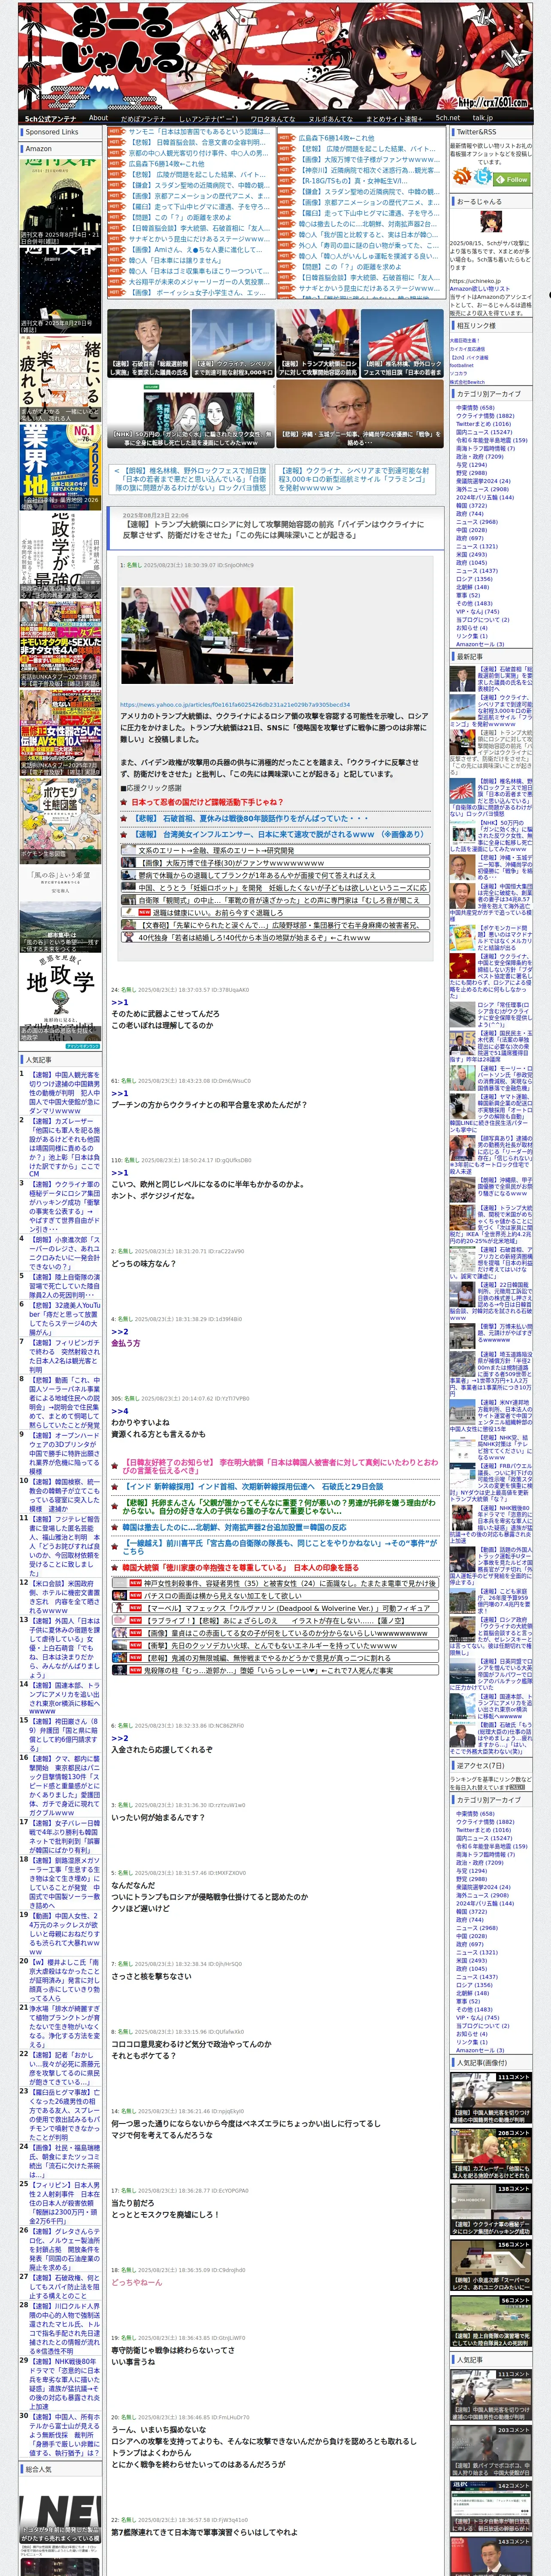Open featured card 石破首相 総裁選前倒し
Screen dimensions: 551x2576
149,343
